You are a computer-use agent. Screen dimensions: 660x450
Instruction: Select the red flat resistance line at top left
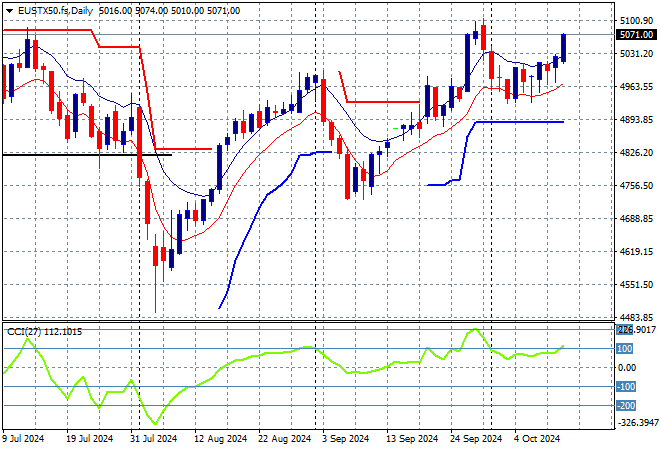pyautogui.click(x=50, y=30)
